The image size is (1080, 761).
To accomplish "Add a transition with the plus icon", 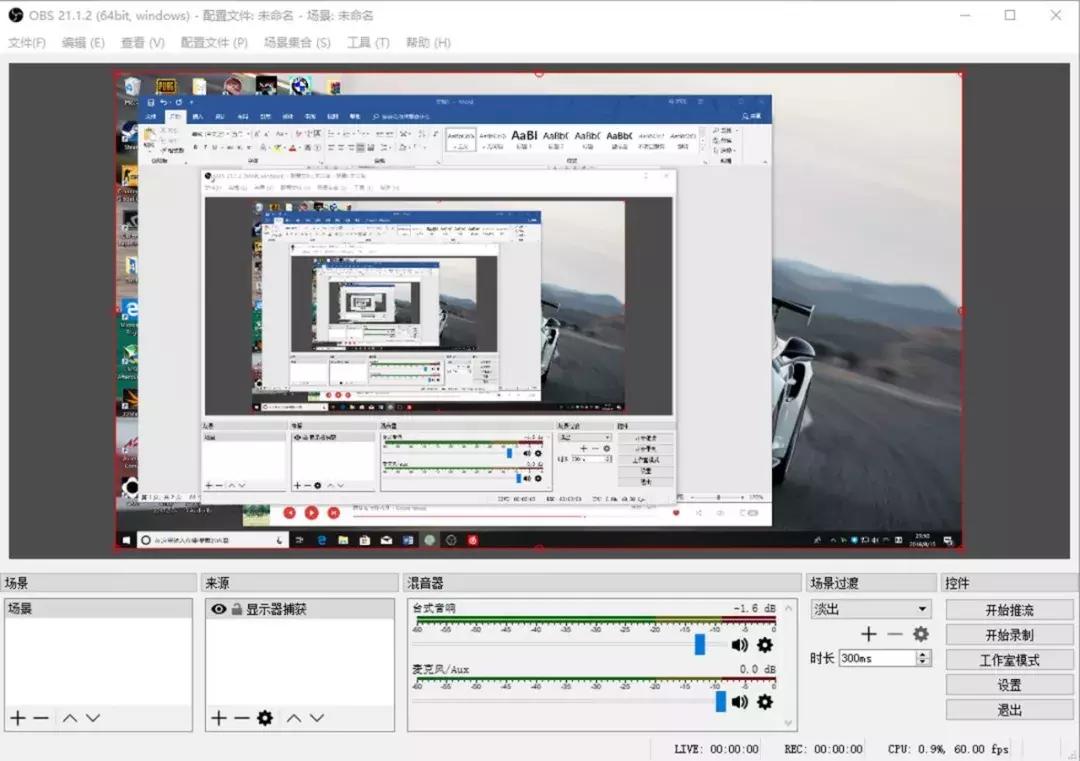I will tap(868, 634).
